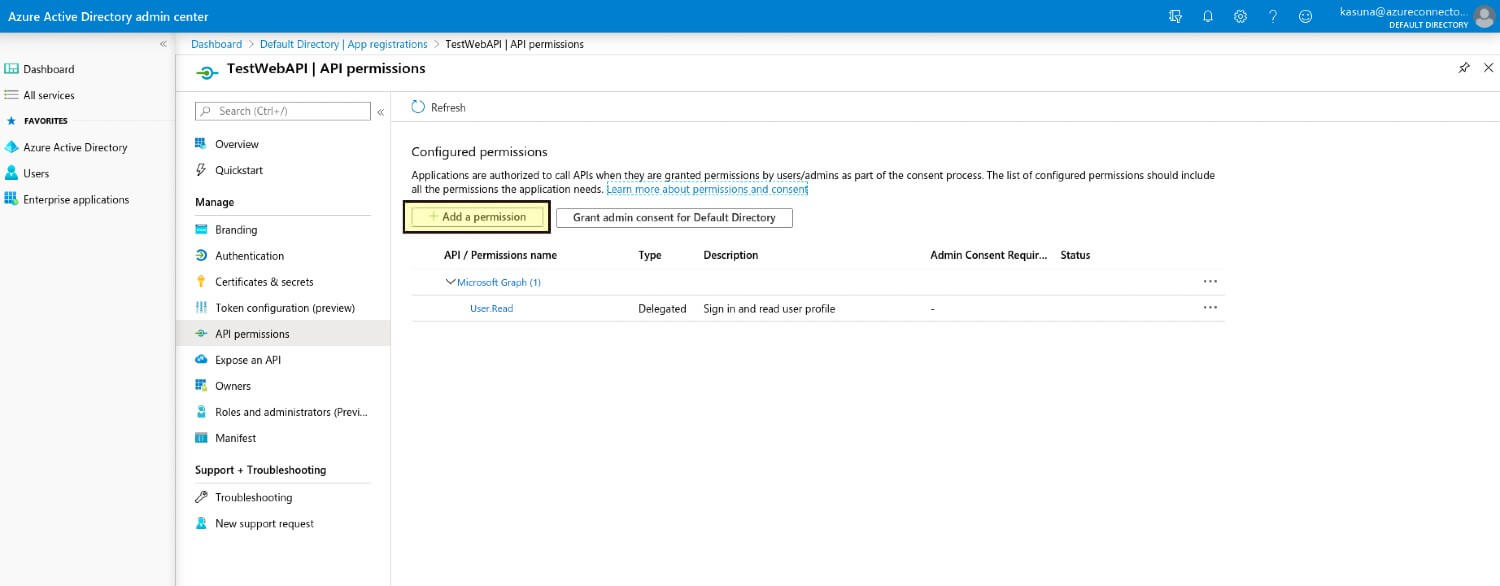Click the Refresh icon
The image size is (1500, 586).
click(x=420, y=107)
